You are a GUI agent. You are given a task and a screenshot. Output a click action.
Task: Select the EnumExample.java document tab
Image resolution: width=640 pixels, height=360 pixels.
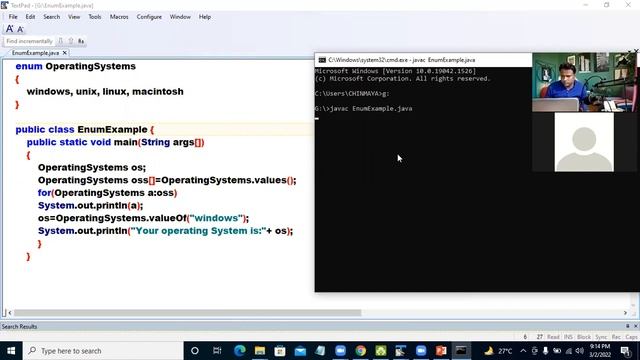tap(35, 53)
